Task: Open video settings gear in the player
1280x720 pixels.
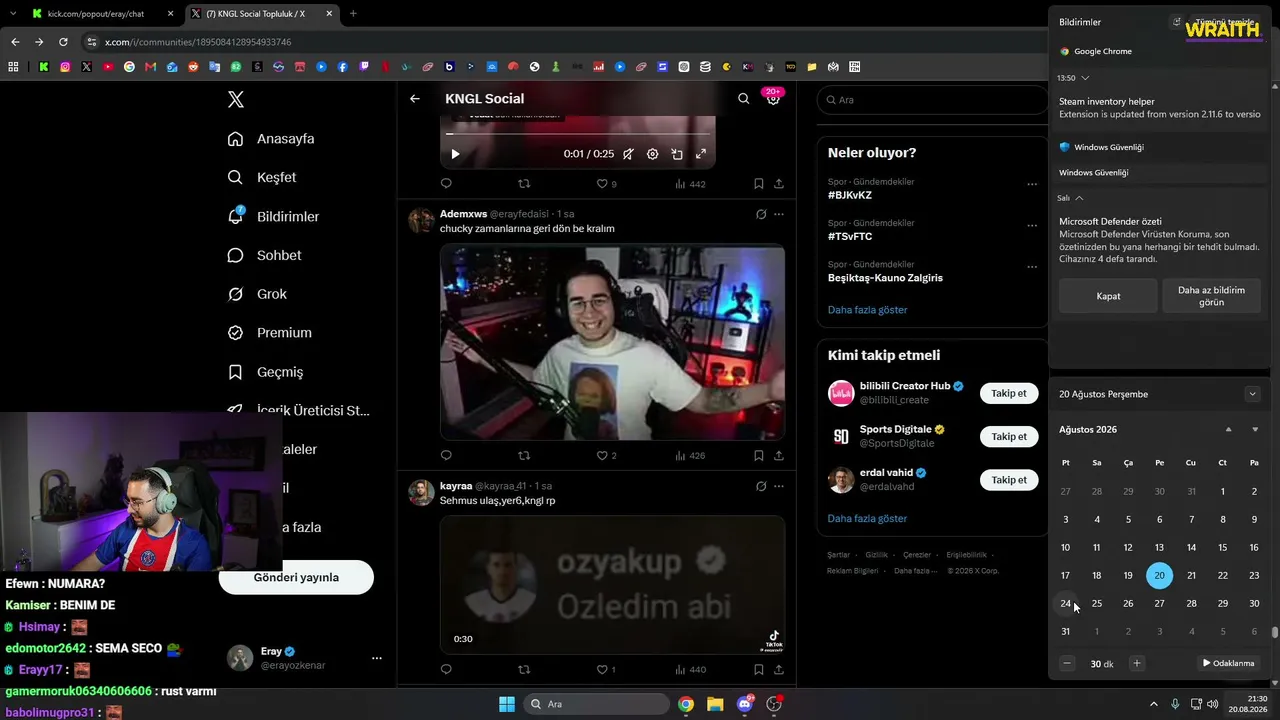Action: [x=652, y=154]
